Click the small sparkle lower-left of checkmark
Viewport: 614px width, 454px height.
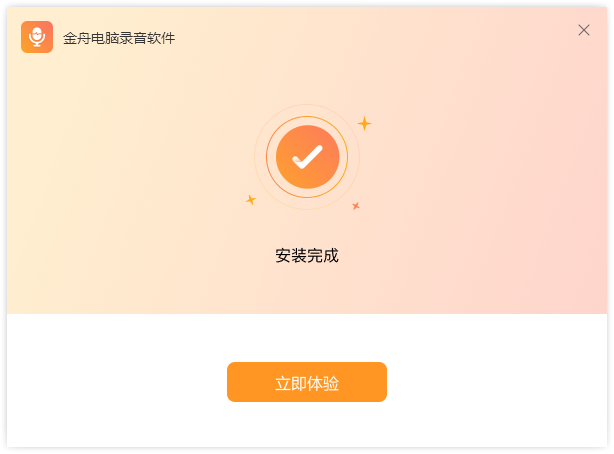(x=251, y=200)
